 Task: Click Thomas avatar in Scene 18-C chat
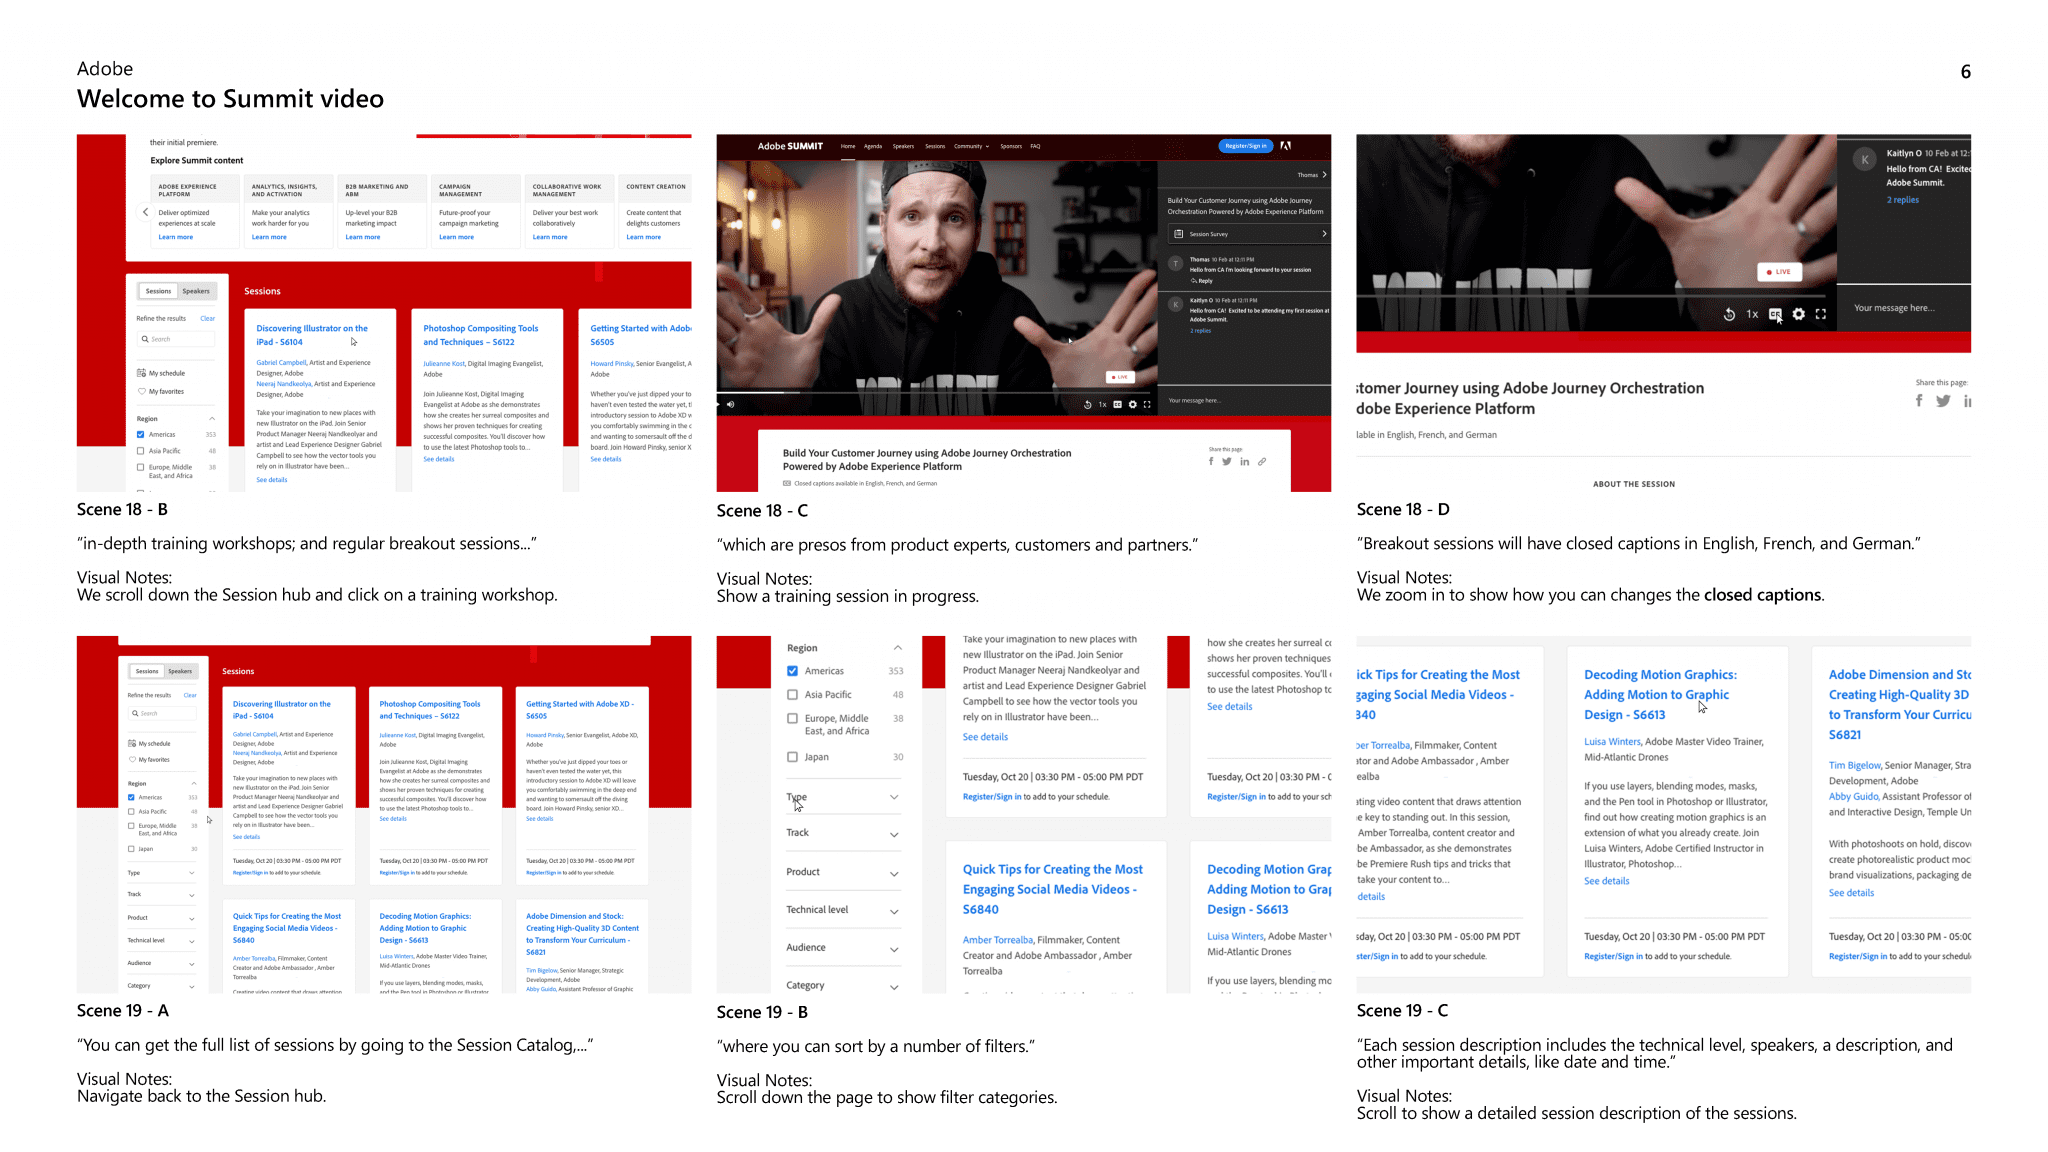[1176, 263]
